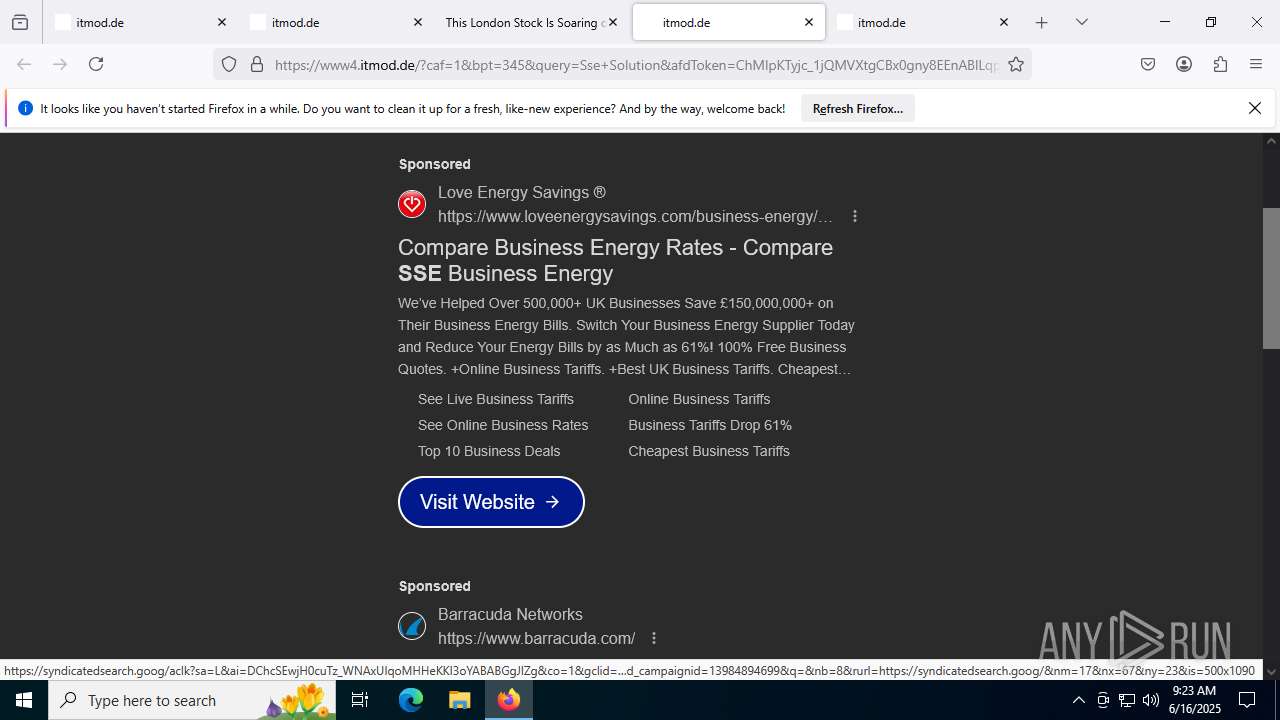Open the Firefox application menu

click(x=1256, y=64)
